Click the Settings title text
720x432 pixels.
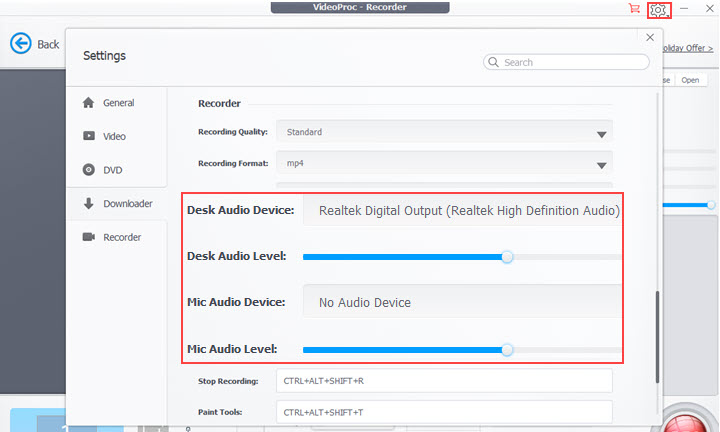104,56
